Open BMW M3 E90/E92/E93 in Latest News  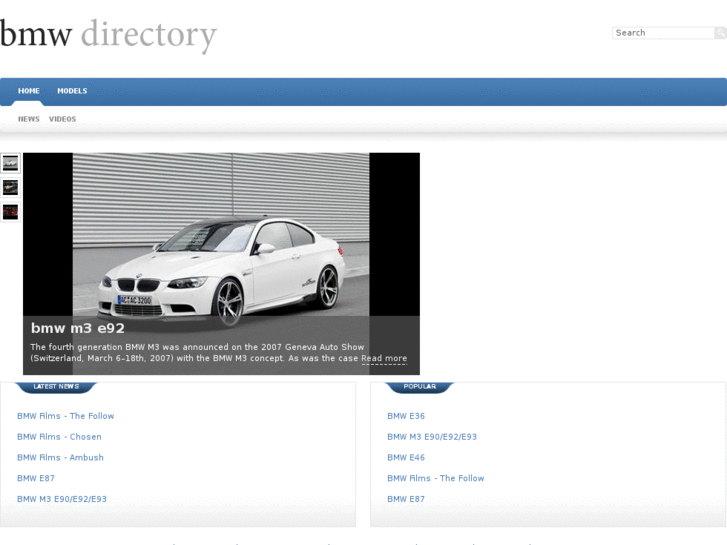click(x=62, y=499)
